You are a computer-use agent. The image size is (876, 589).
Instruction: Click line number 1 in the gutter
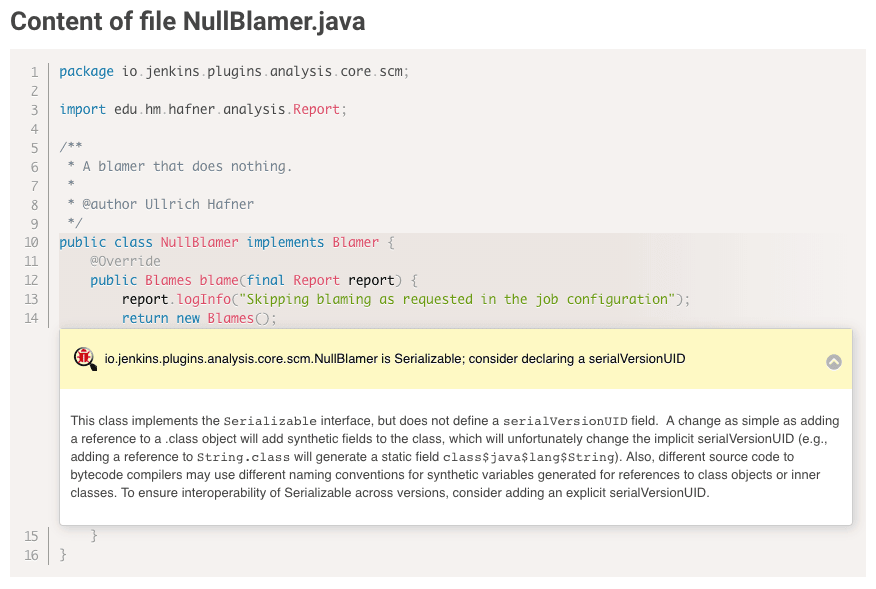coord(34,71)
